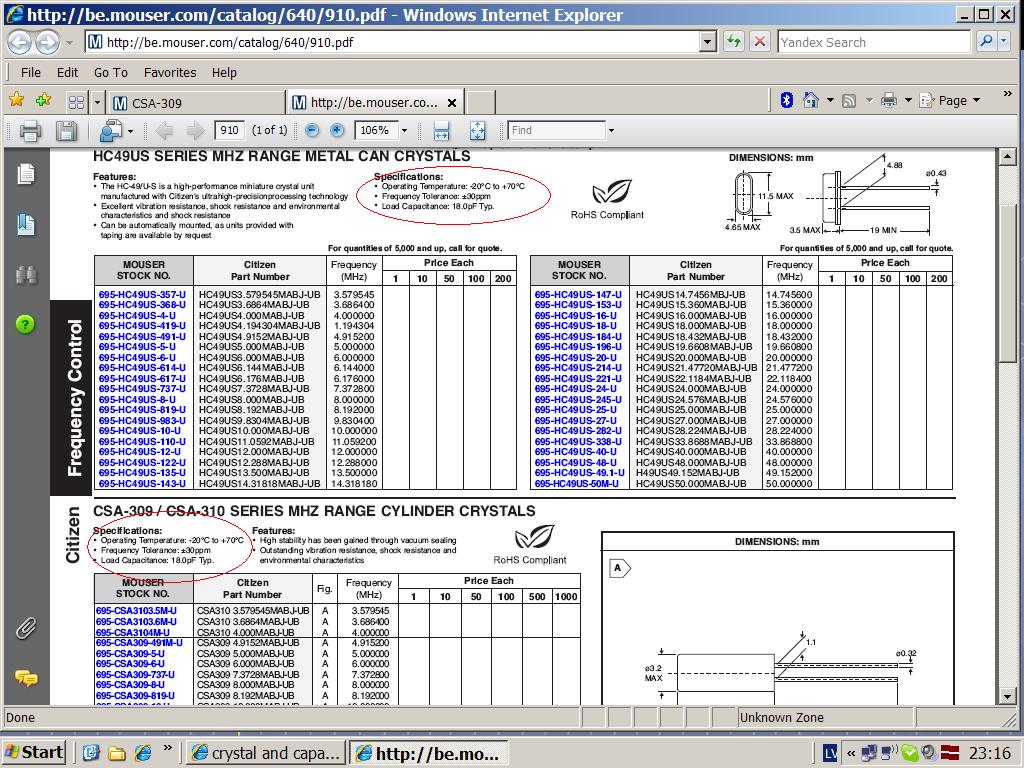Click the Stop loading red X icon
This screenshot has width=1024, height=768.
pos(760,42)
